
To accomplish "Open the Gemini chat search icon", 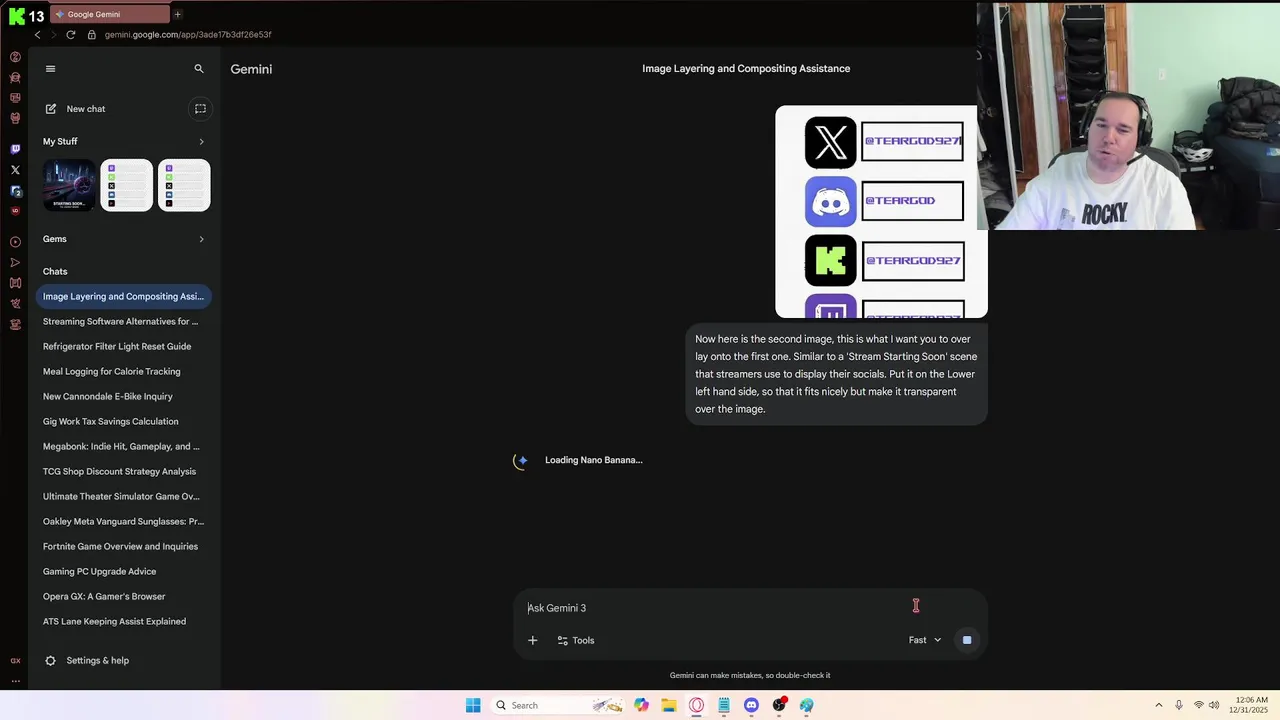I will coord(199,69).
